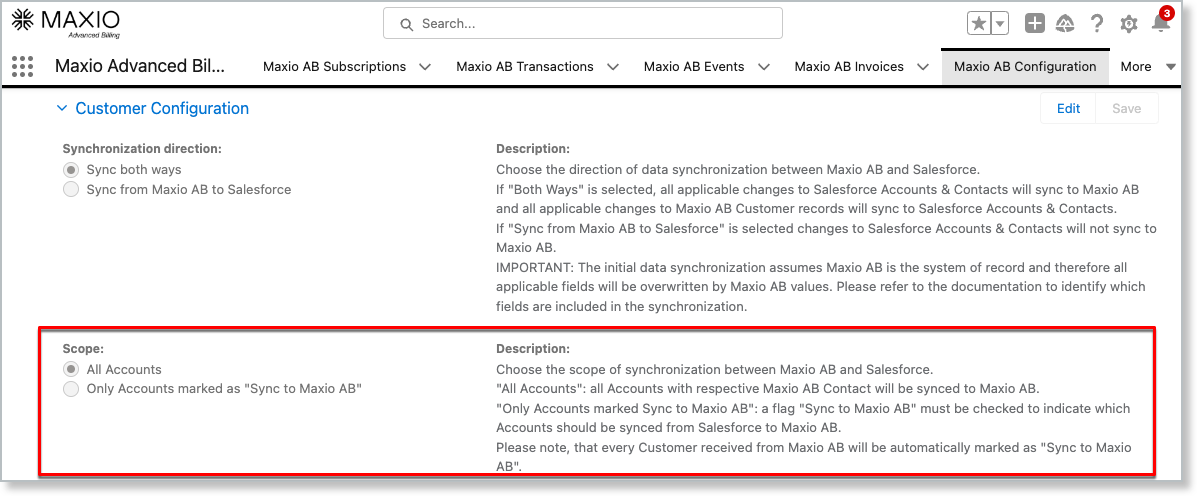
Task: Click into the global Search field
Action: [x=583, y=23]
